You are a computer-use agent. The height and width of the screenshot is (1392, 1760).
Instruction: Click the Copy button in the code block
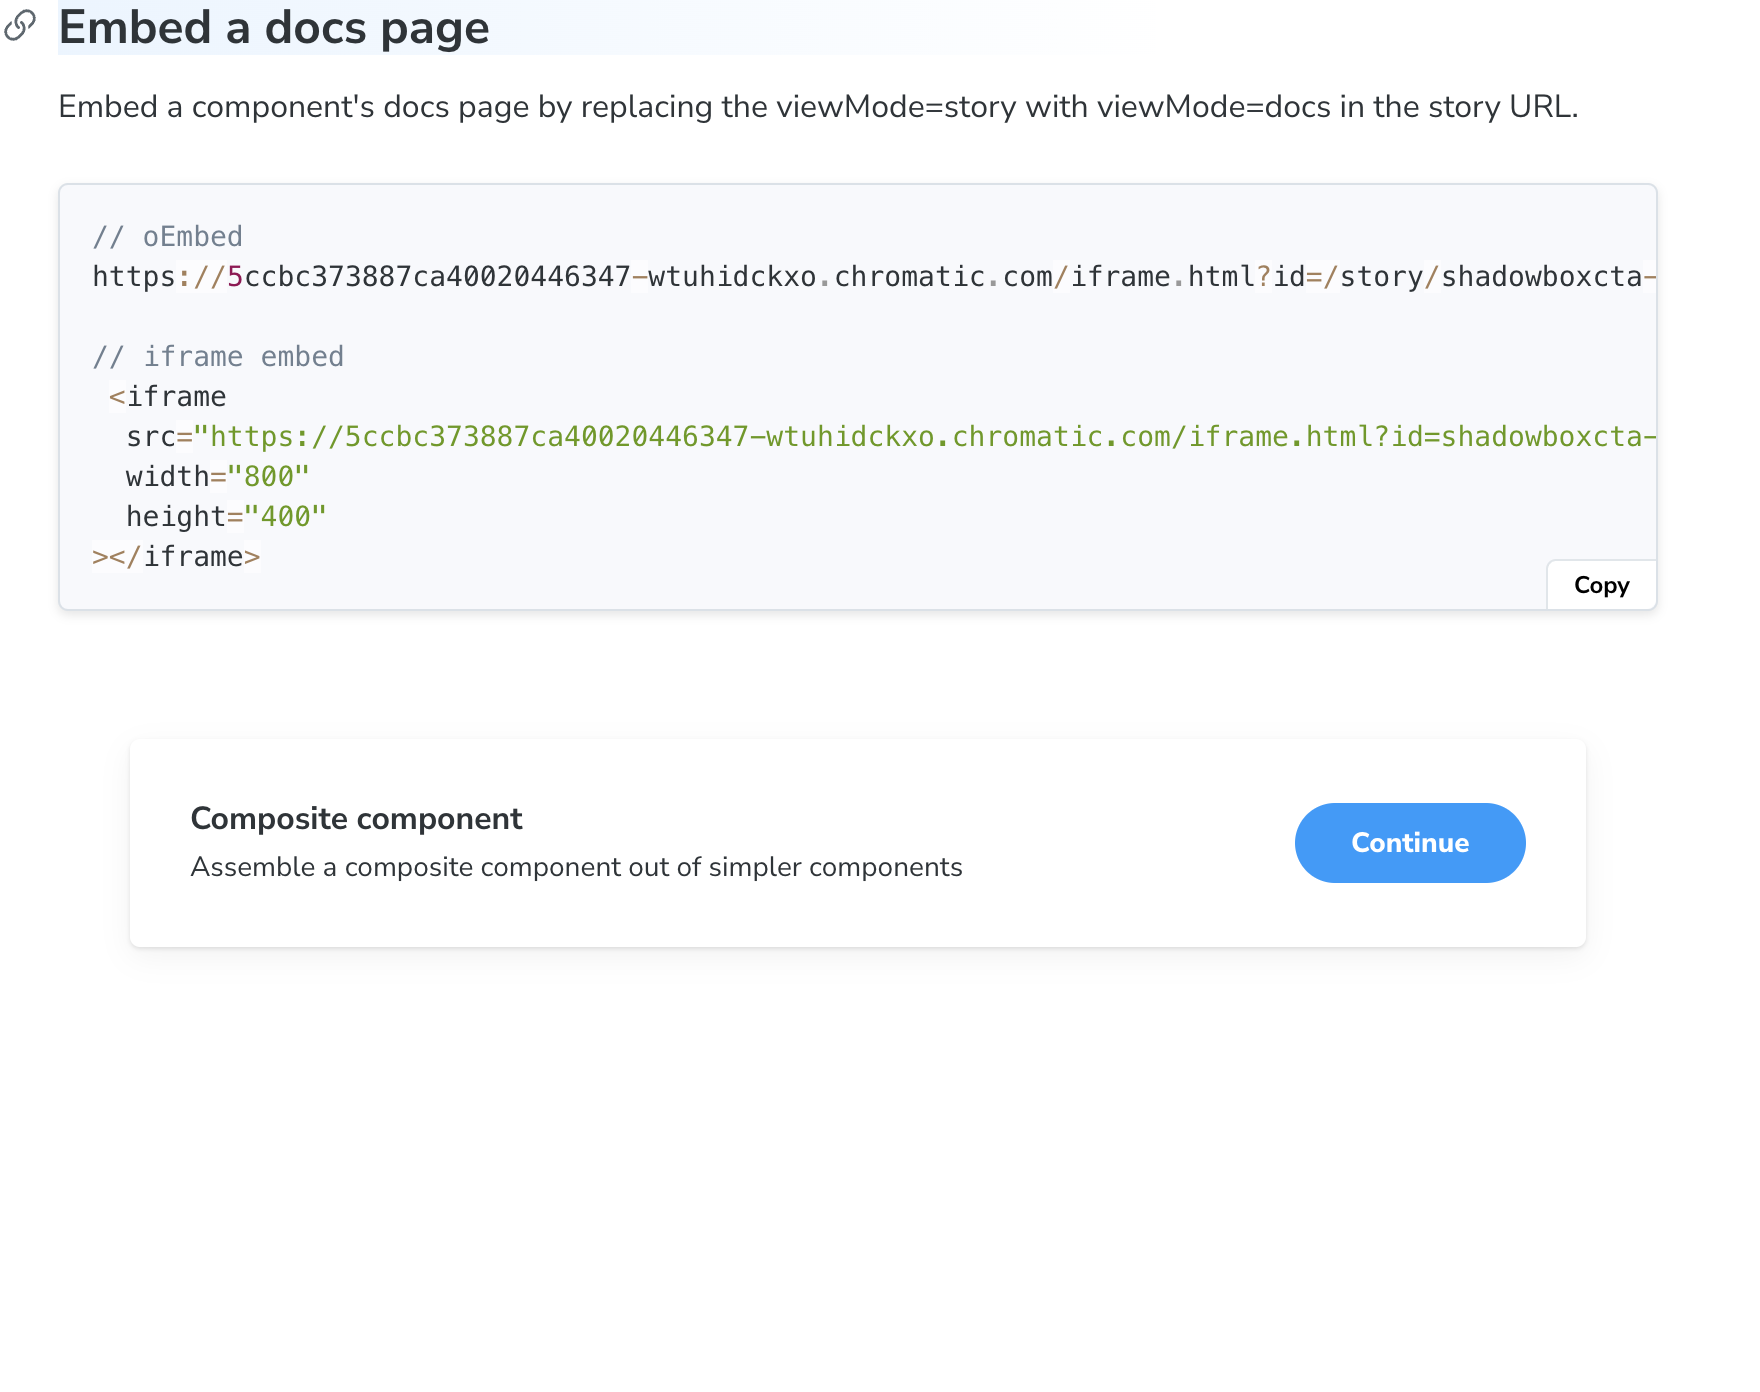(x=1600, y=584)
